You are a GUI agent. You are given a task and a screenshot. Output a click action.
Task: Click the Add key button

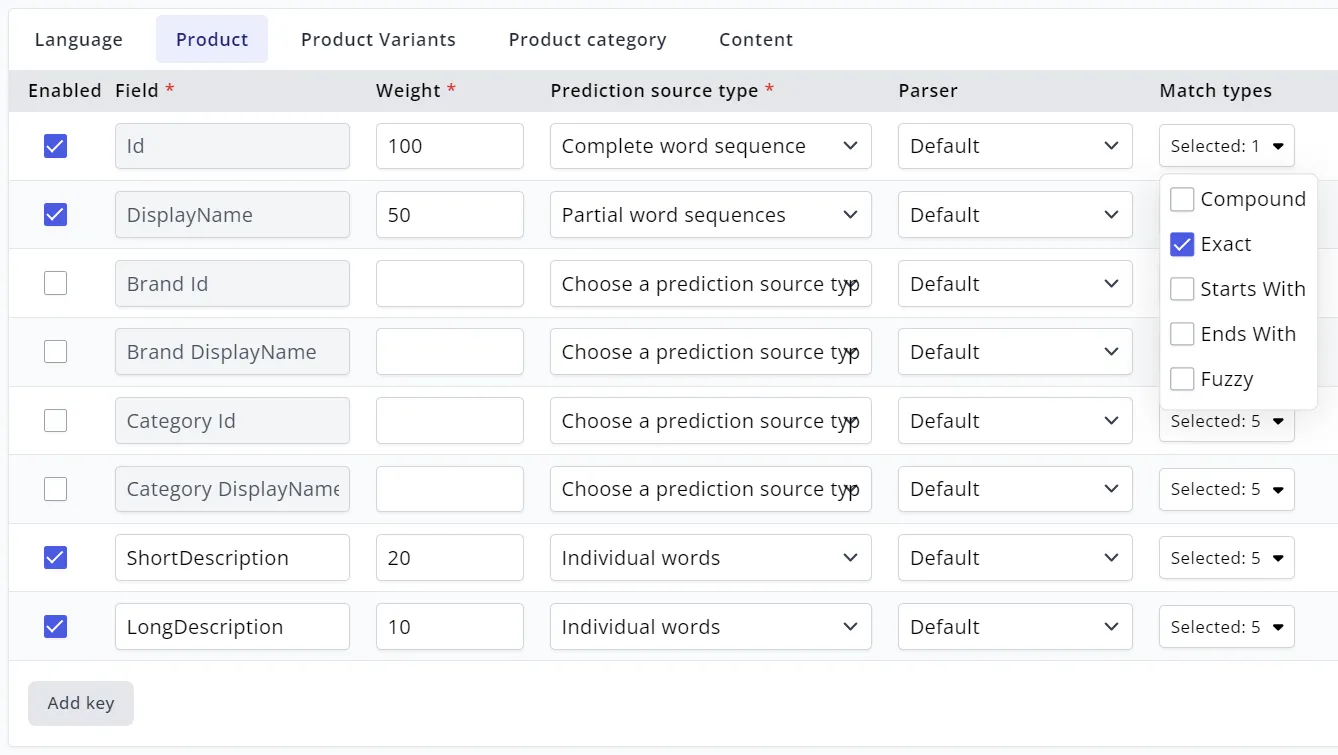pos(80,703)
